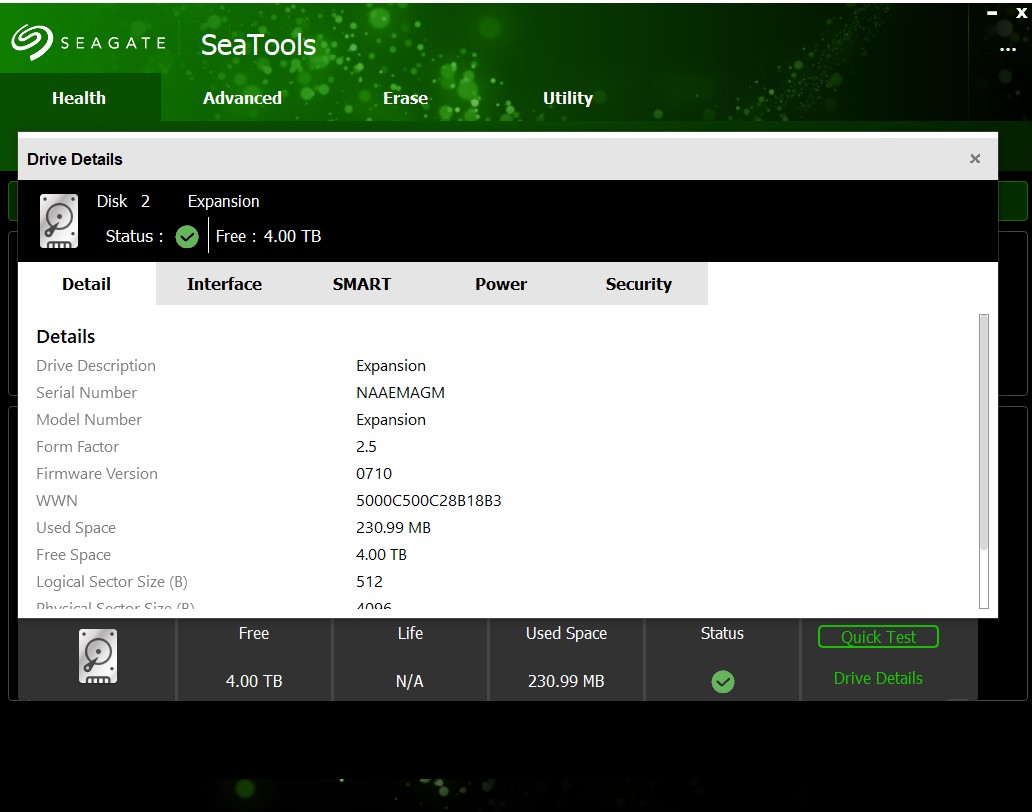Click the WWN value 5000C500C28B18B3

429,501
